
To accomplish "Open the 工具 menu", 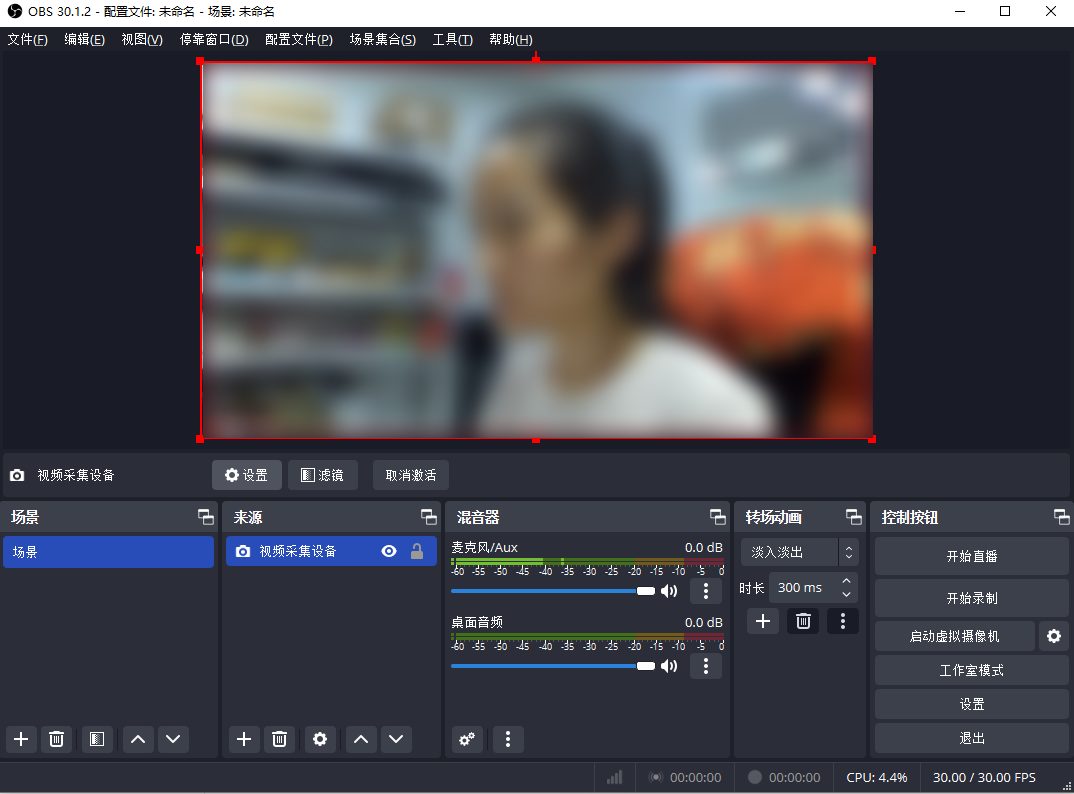I will coord(452,40).
